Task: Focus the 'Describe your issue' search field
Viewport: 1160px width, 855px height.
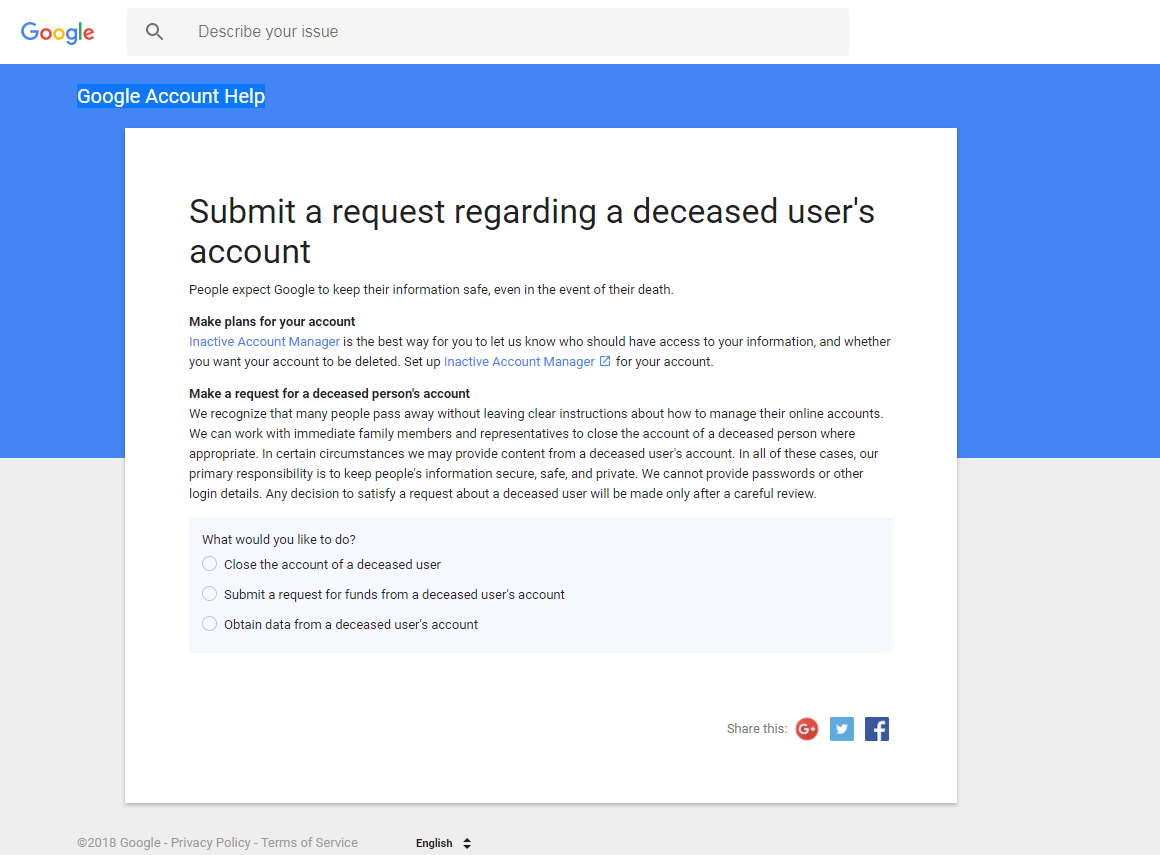Action: point(500,32)
